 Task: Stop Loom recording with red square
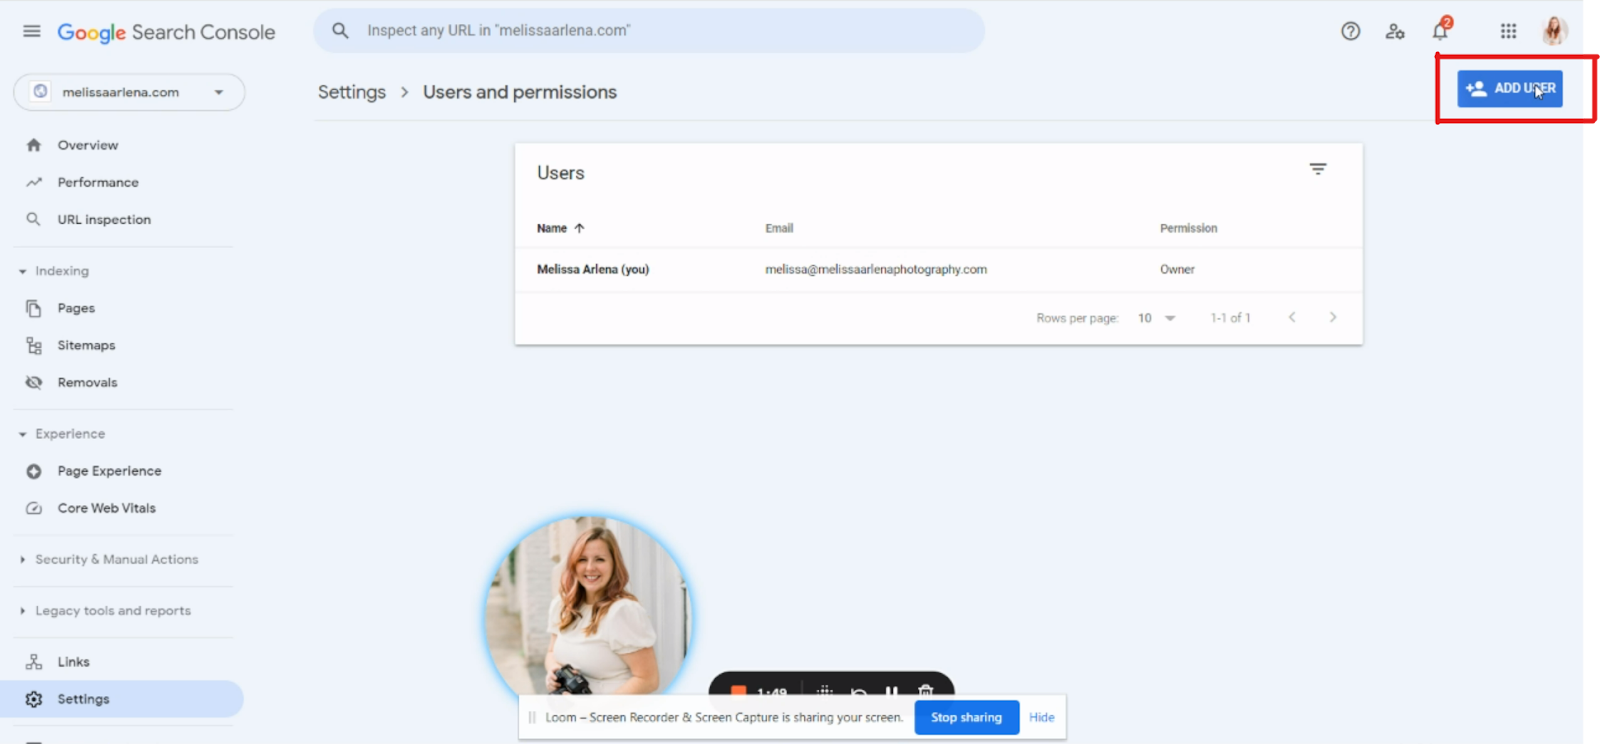click(x=738, y=690)
